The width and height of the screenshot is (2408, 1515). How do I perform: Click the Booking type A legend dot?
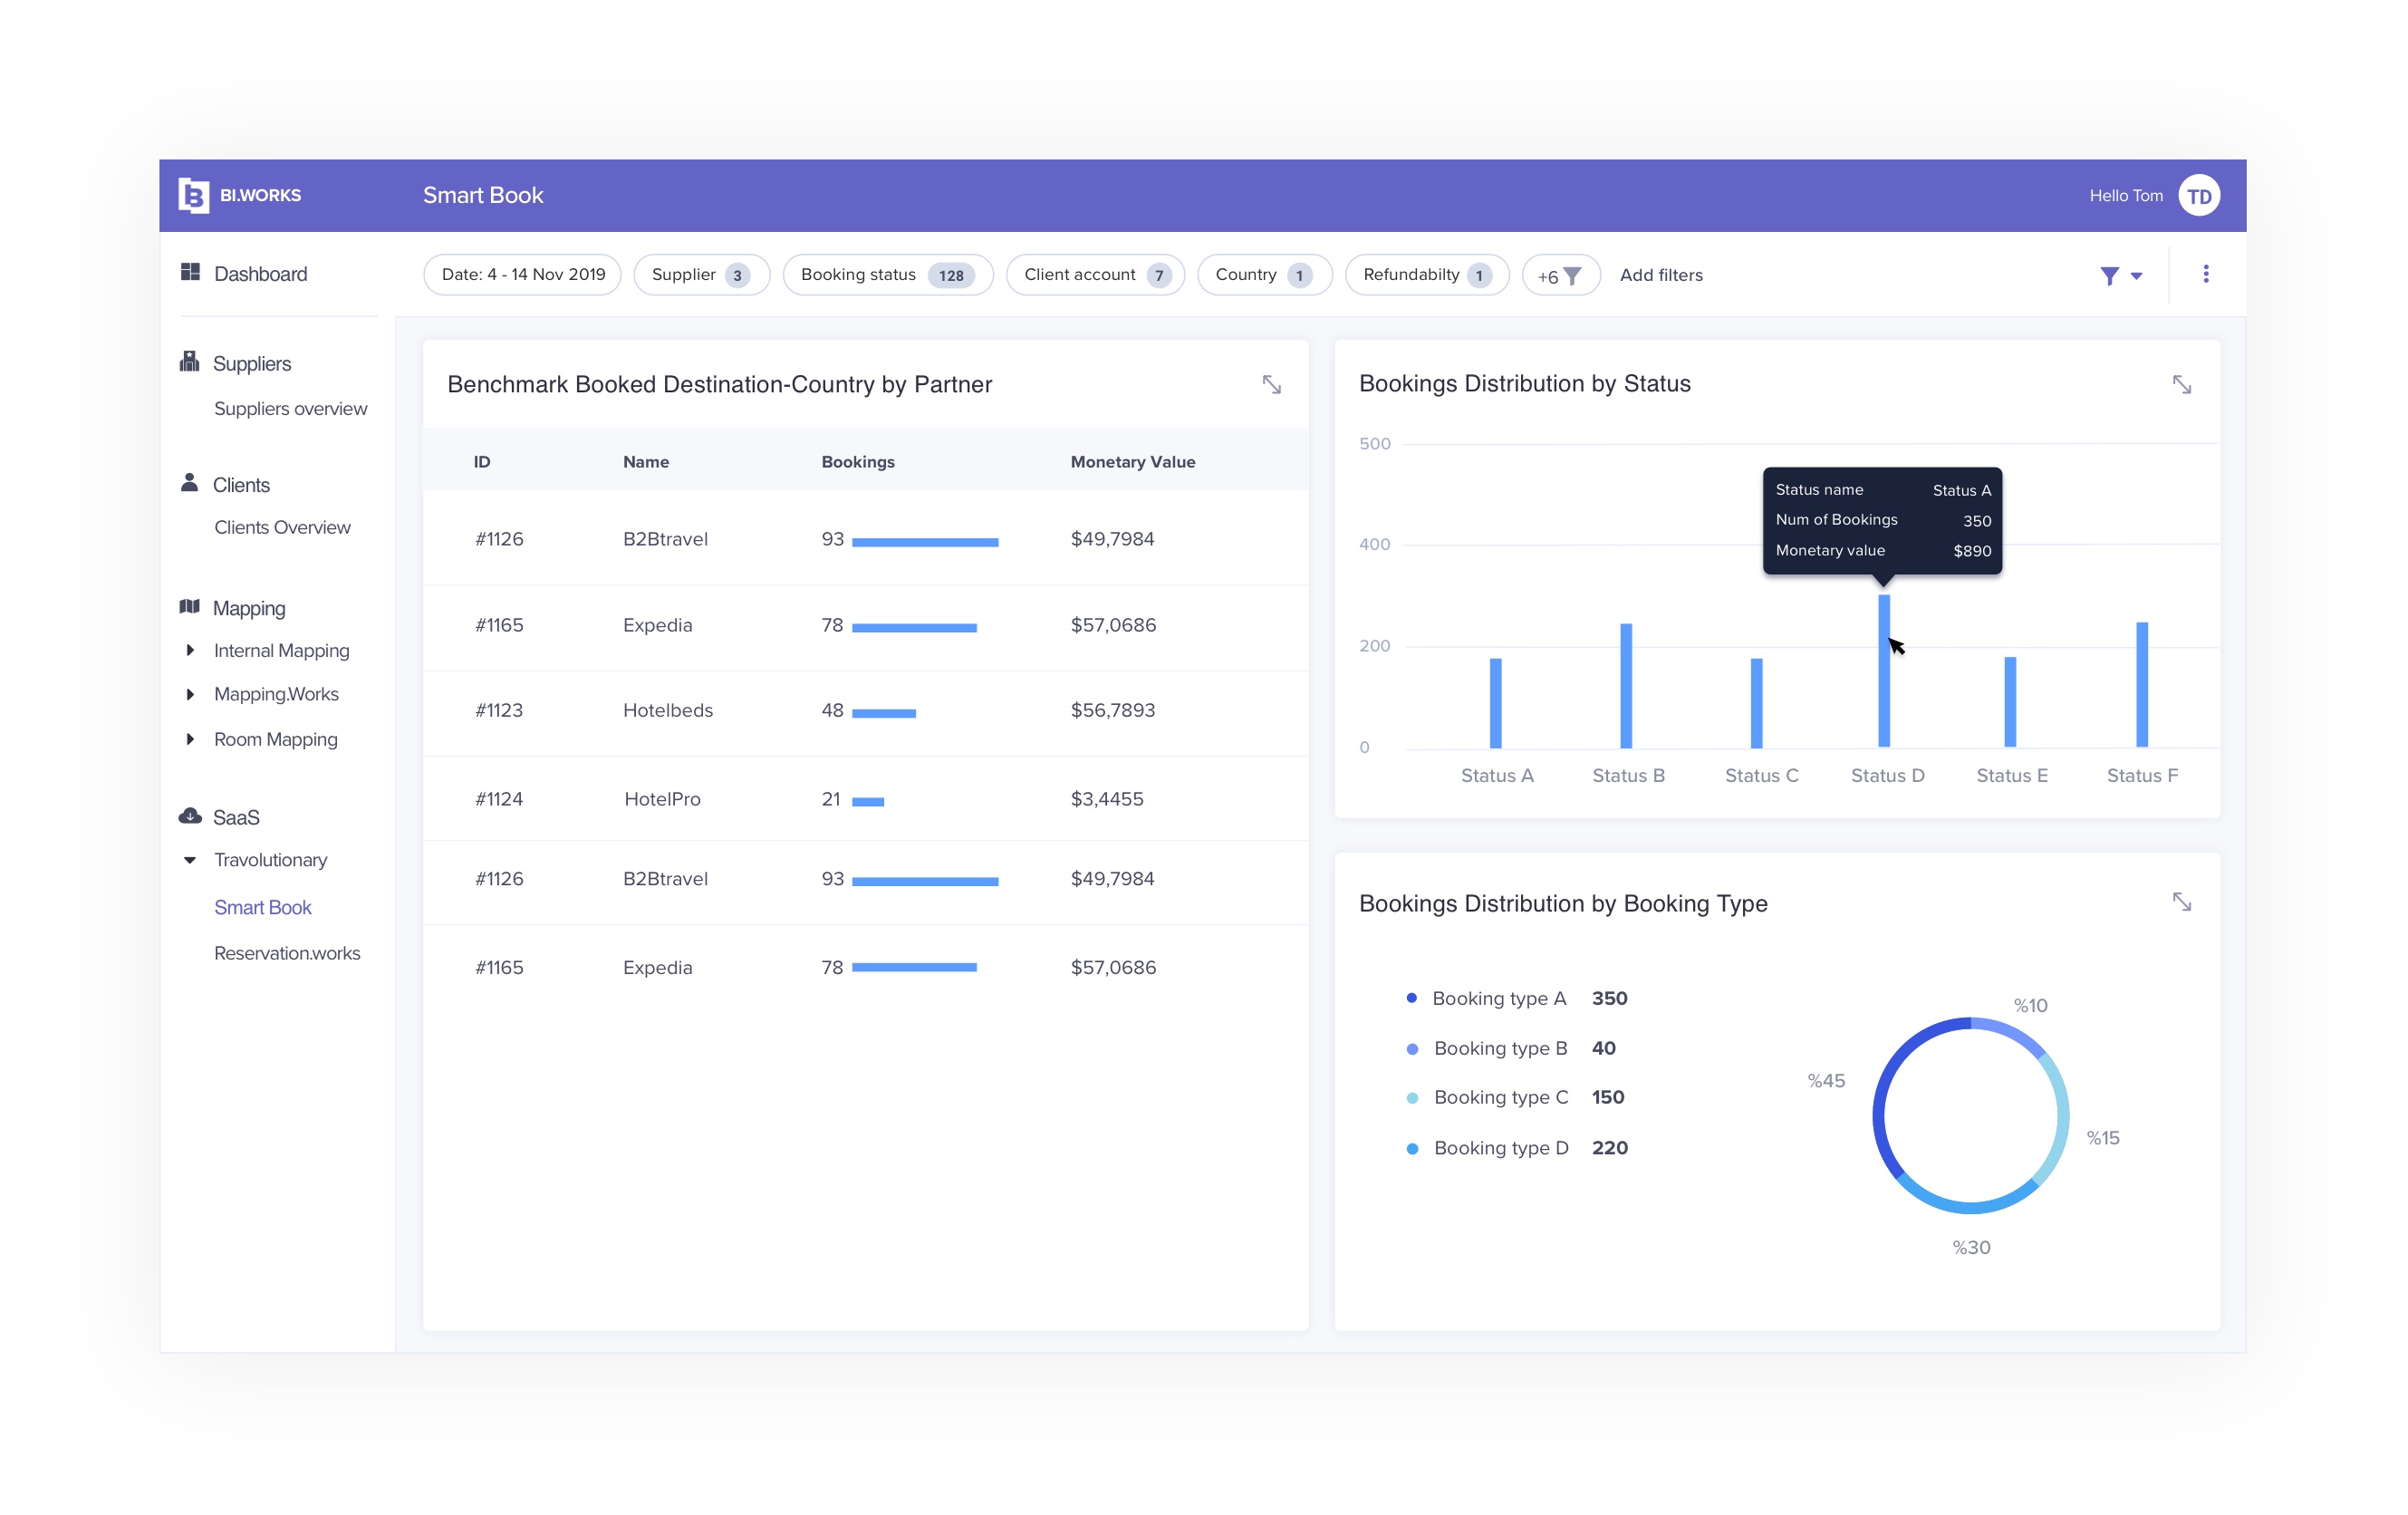1411,998
